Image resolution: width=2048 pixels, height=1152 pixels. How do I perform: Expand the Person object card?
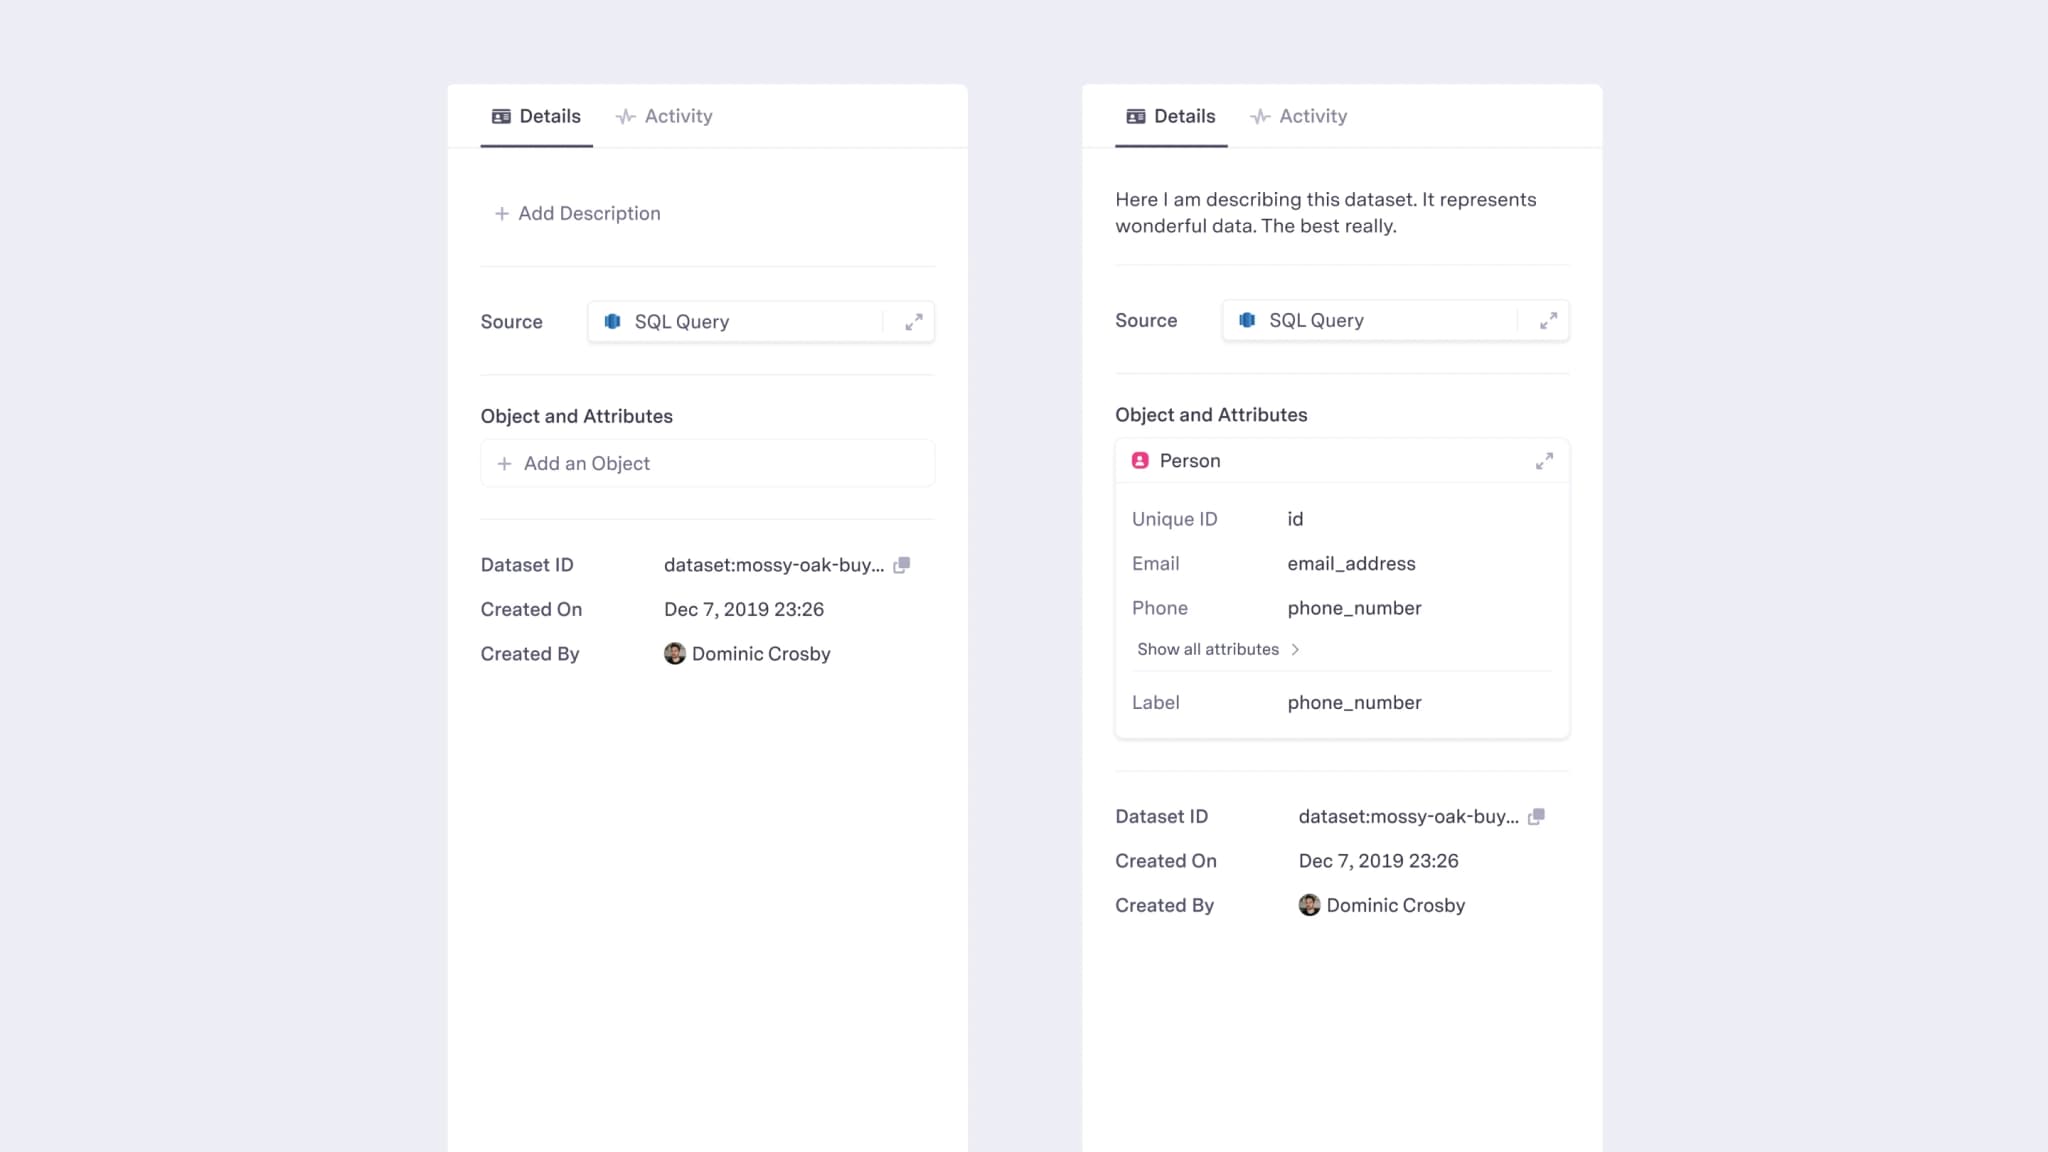(1544, 461)
